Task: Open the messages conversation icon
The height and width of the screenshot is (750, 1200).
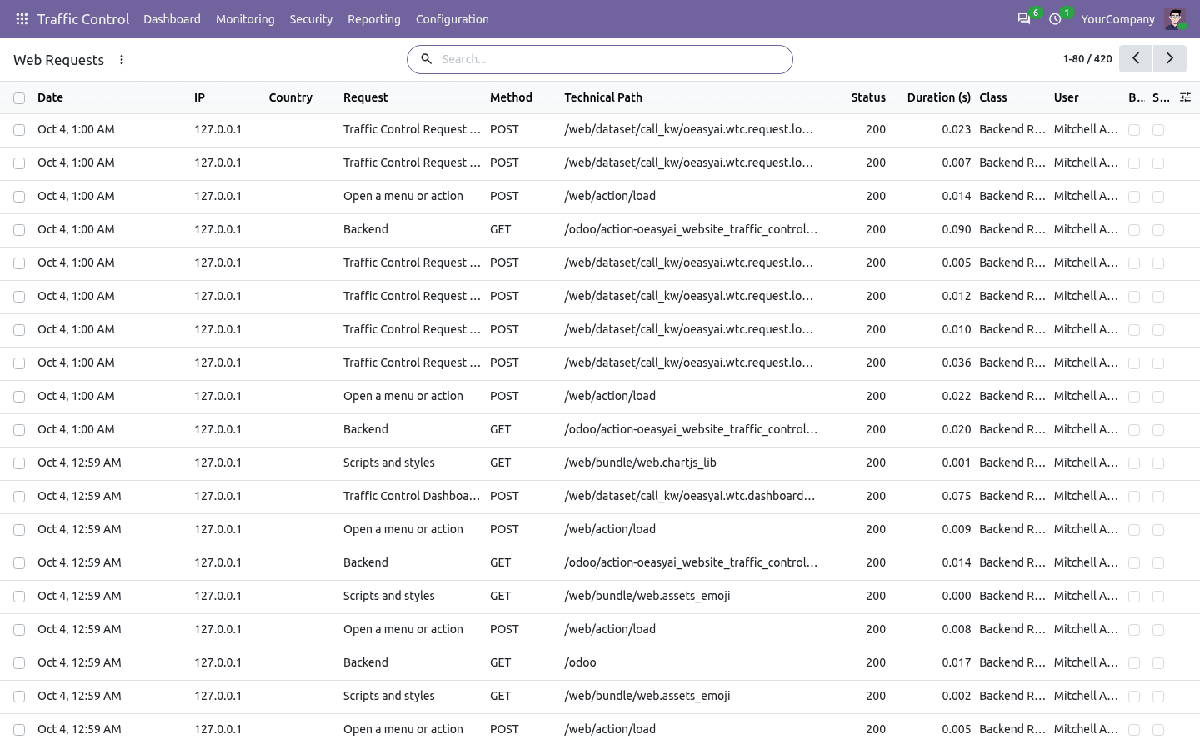Action: (x=1023, y=19)
